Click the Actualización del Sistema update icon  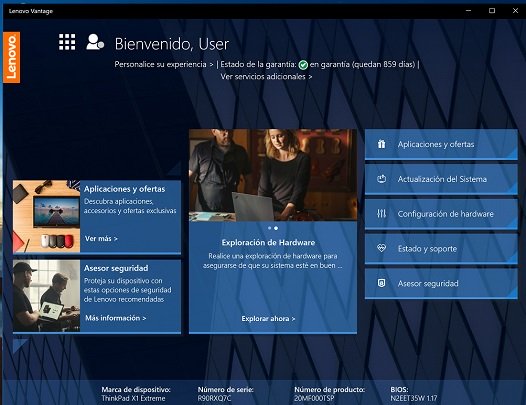click(381, 179)
